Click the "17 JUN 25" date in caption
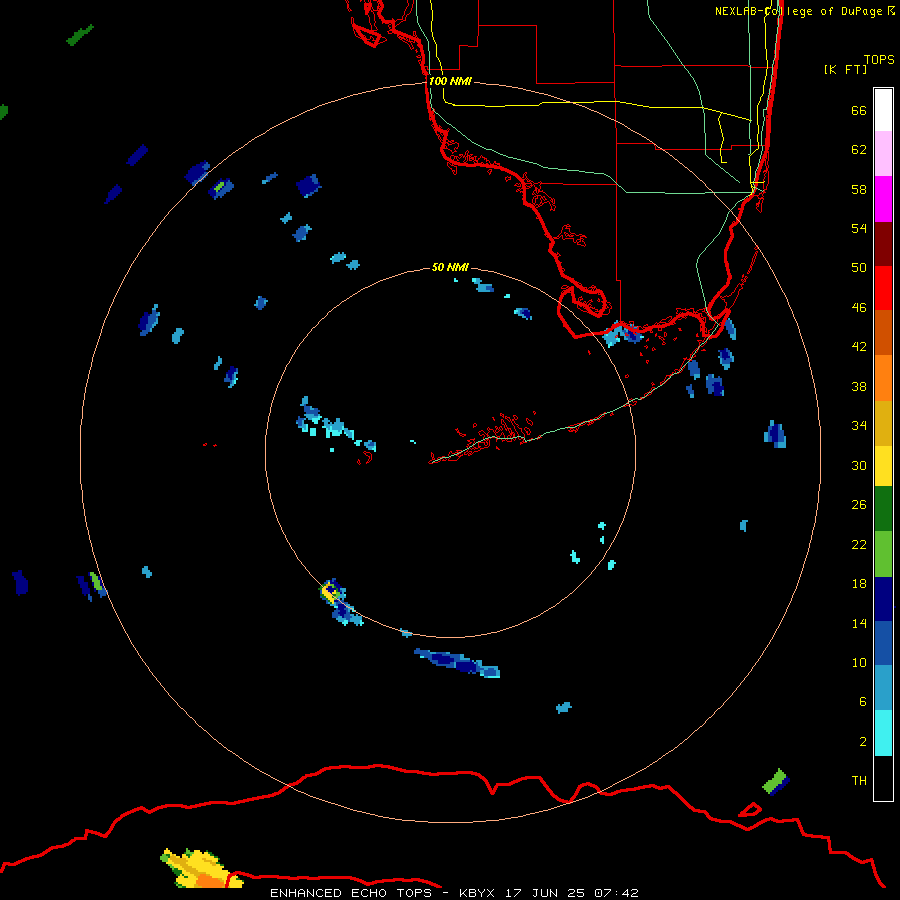The height and width of the screenshot is (900, 900). 545,893
